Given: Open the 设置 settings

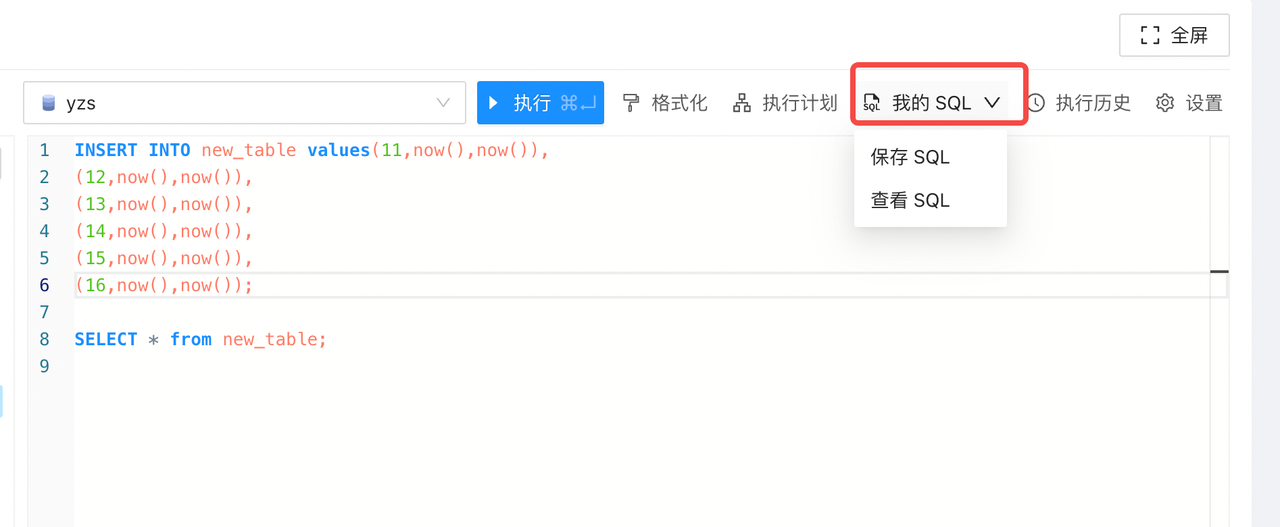Looking at the screenshot, I should click(x=1189, y=103).
